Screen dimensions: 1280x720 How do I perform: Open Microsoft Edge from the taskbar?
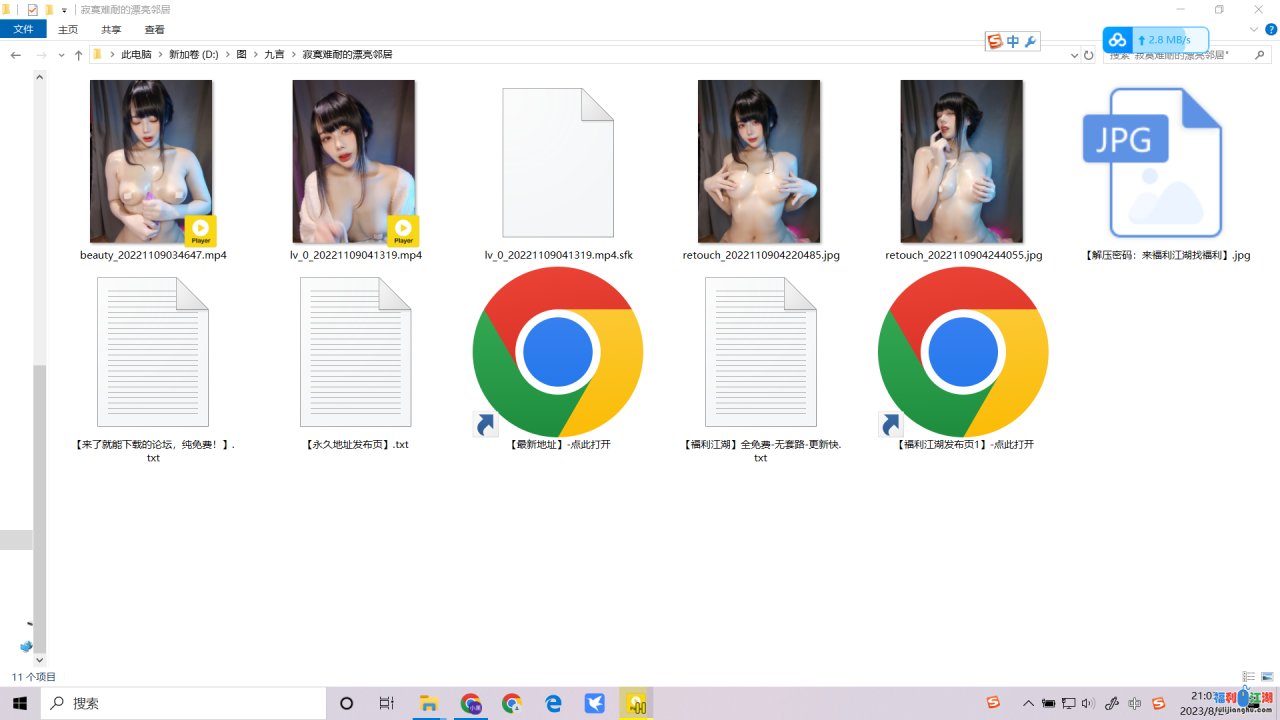point(553,704)
